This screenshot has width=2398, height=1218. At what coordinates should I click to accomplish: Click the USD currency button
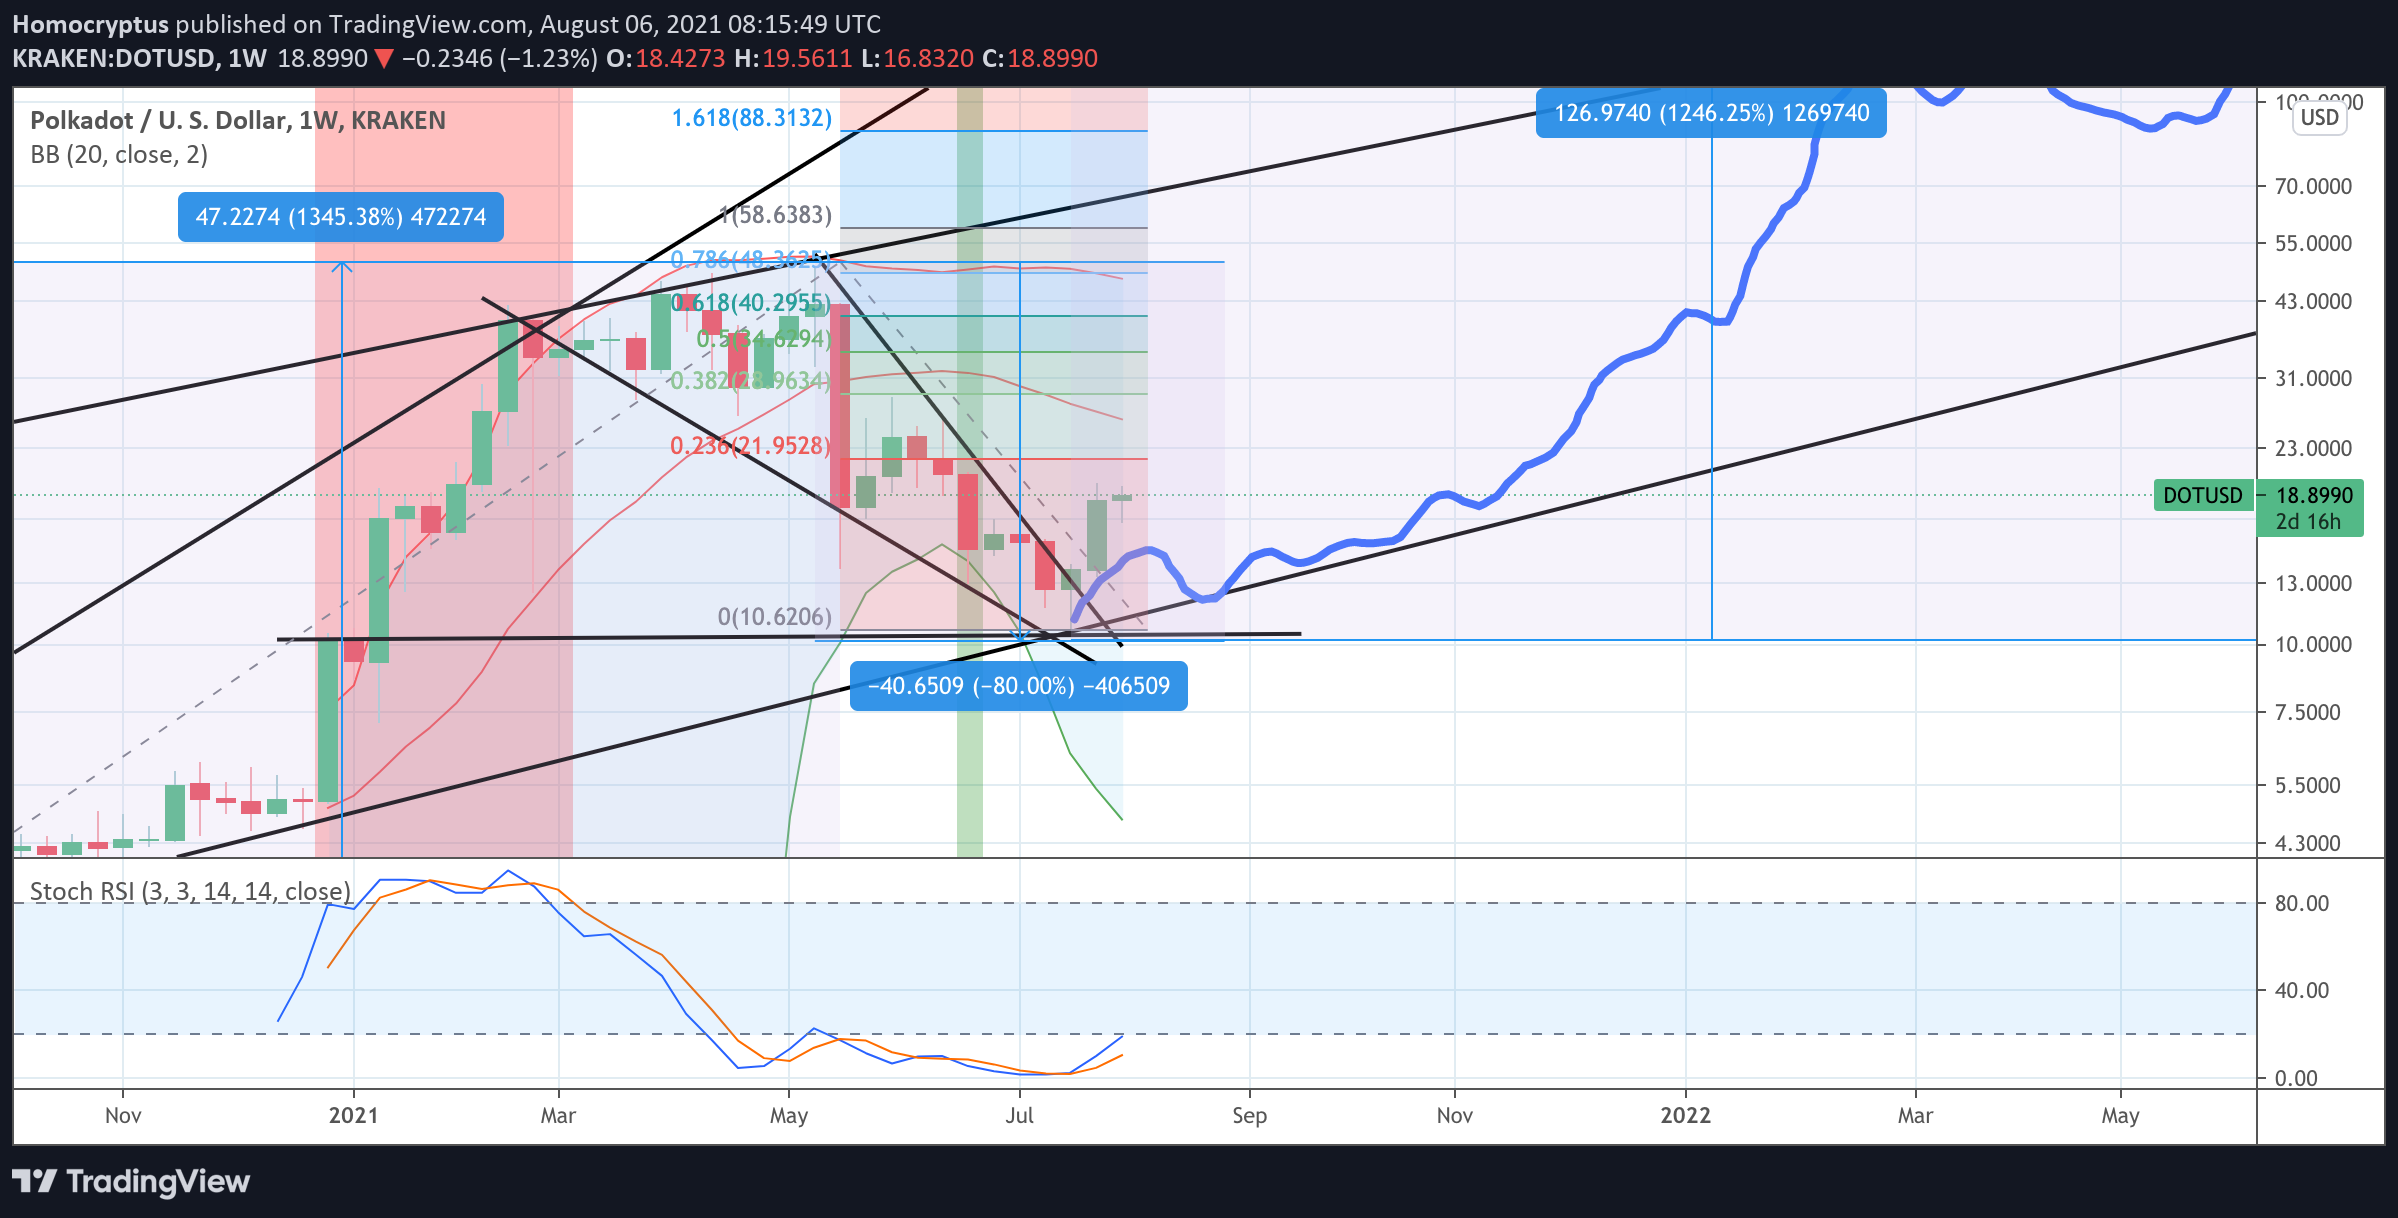[2319, 118]
